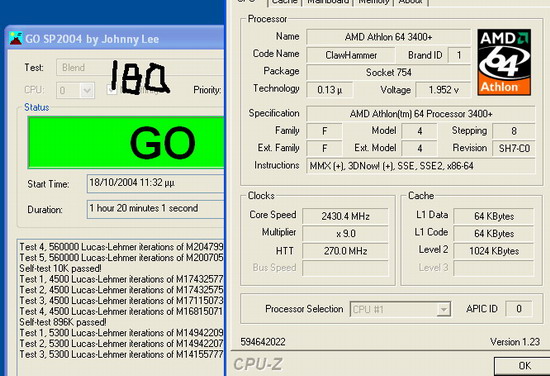Switch to the Memory tab

tap(373, 2)
